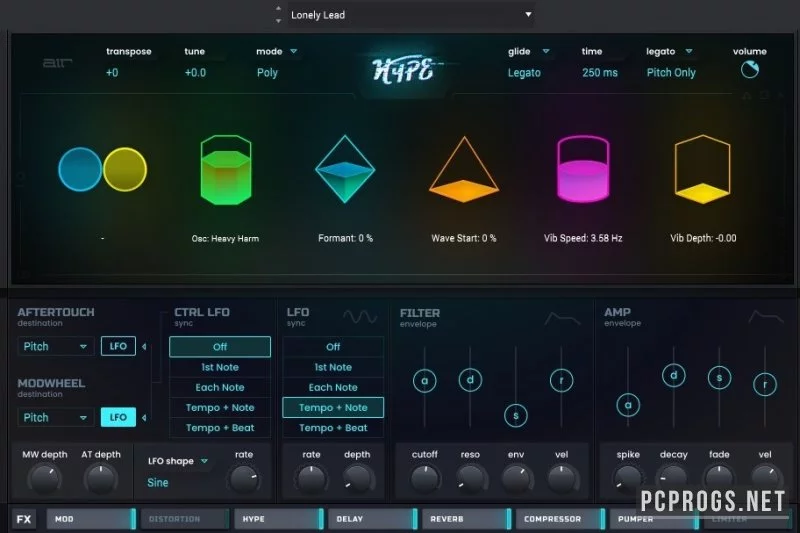The height and width of the screenshot is (533, 800).
Task: Click the MW depth knob
Action: point(44,479)
